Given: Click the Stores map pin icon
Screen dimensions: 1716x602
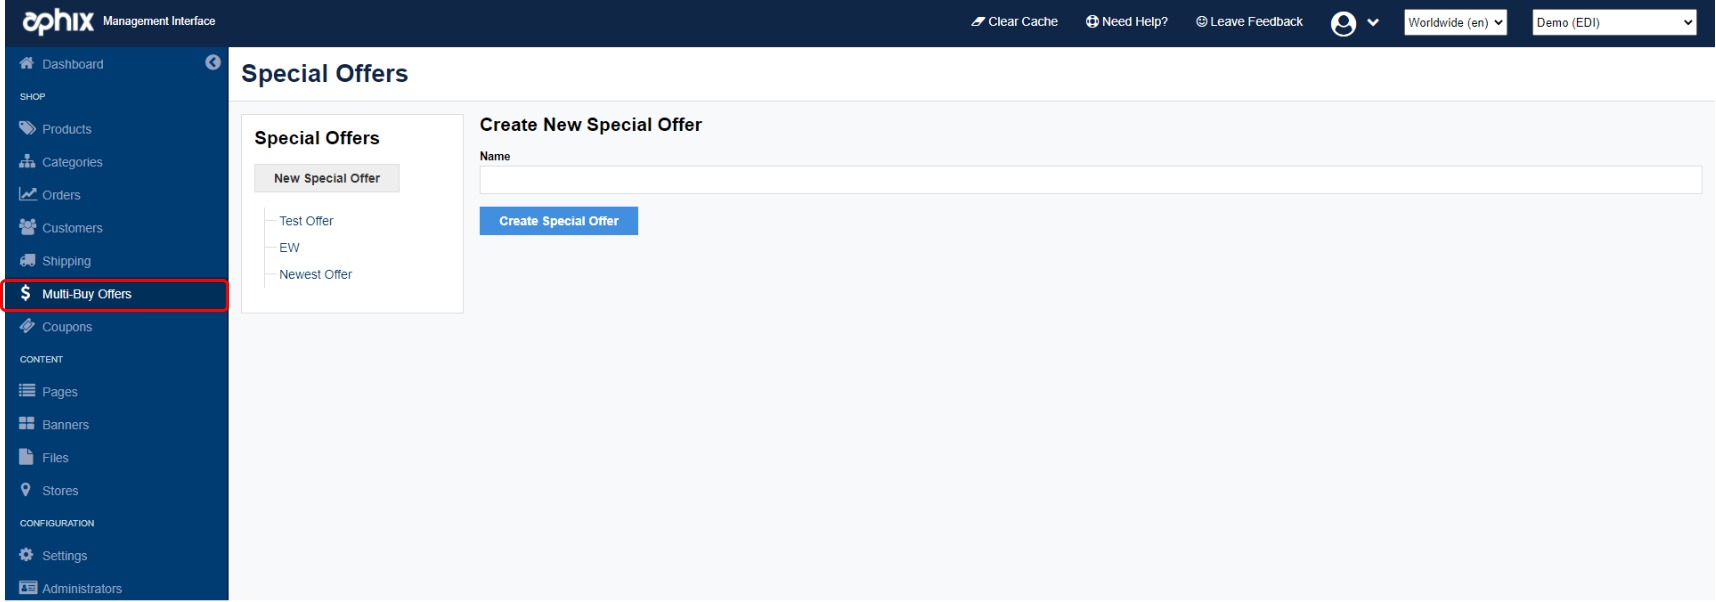Looking at the screenshot, I should click(x=26, y=490).
